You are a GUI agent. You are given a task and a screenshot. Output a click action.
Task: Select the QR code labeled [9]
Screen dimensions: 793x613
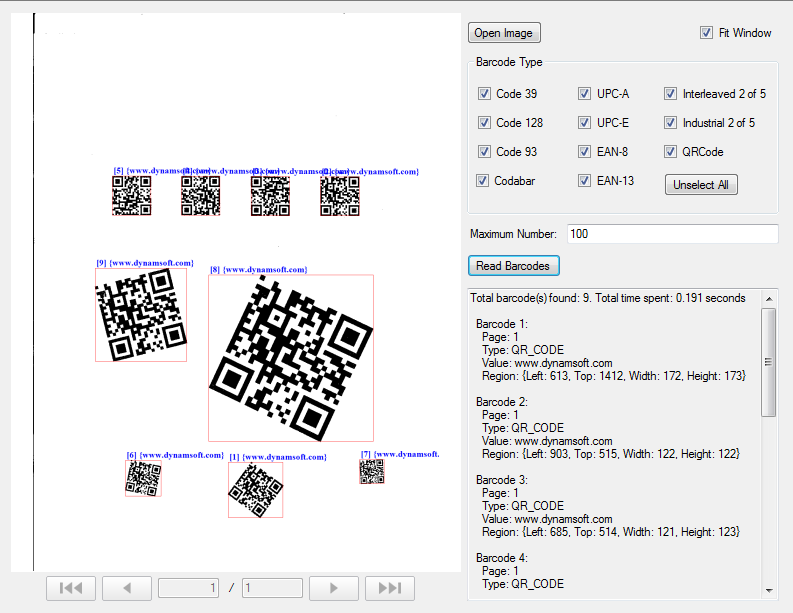point(141,315)
